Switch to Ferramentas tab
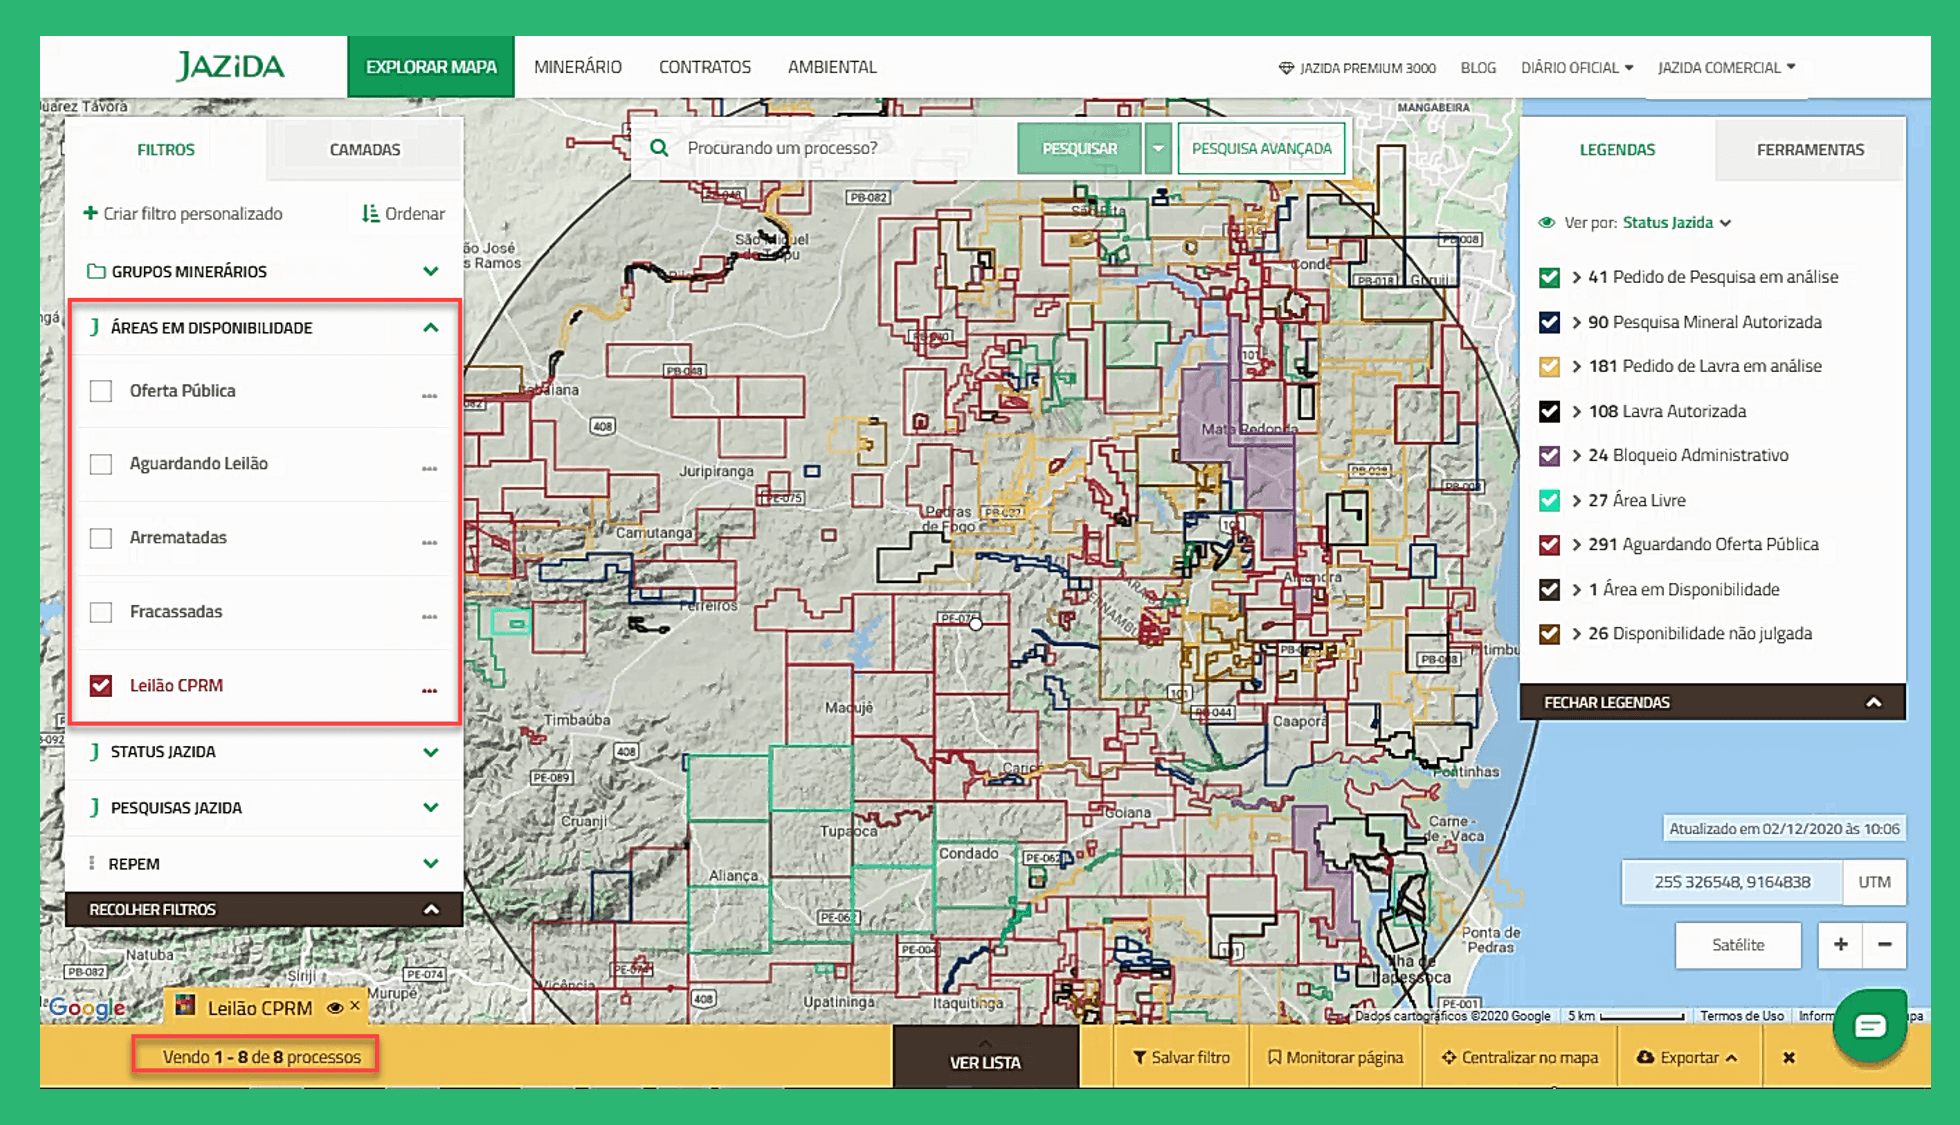 point(1810,149)
